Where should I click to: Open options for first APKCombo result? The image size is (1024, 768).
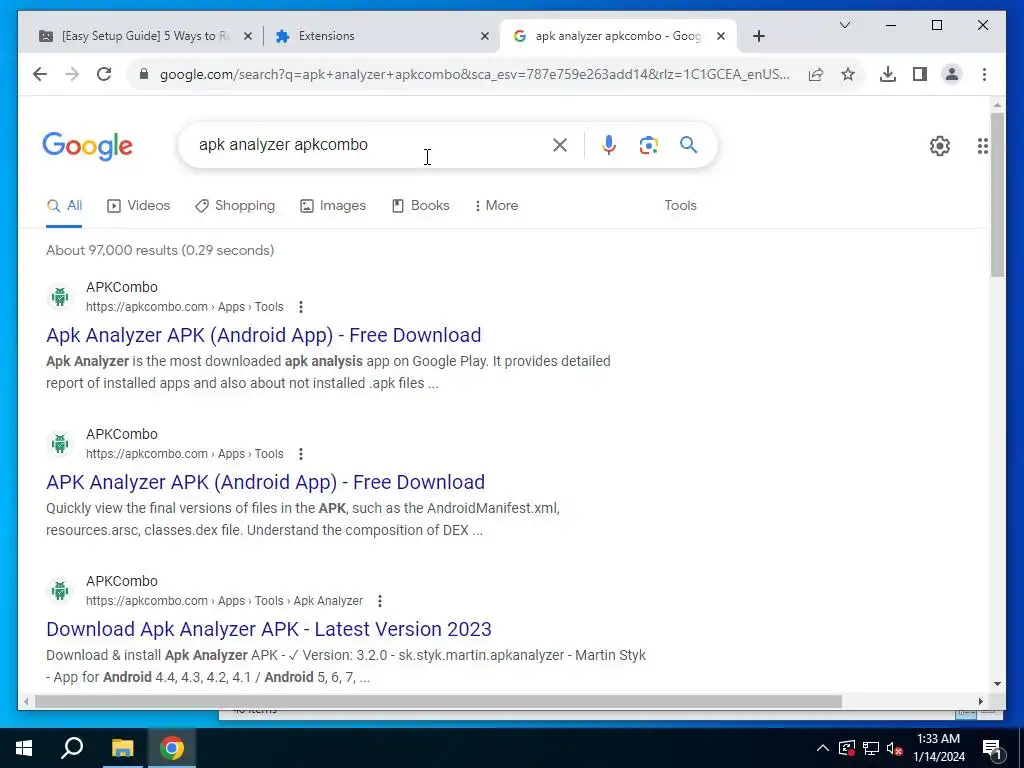(x=300, y=307)
